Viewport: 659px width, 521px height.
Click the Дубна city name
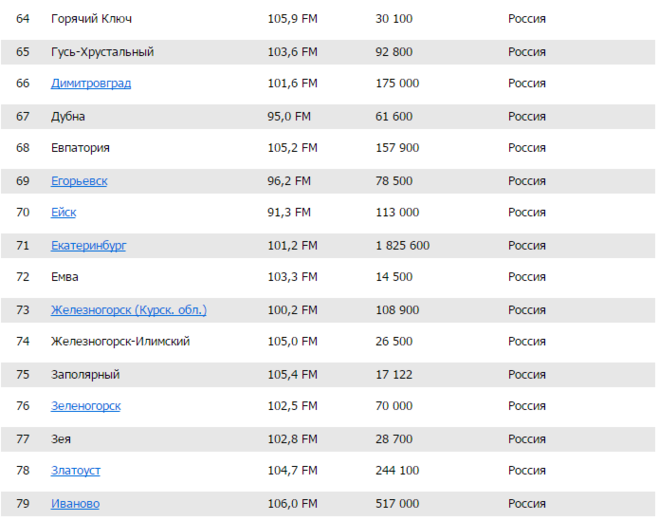coord(69,116)
